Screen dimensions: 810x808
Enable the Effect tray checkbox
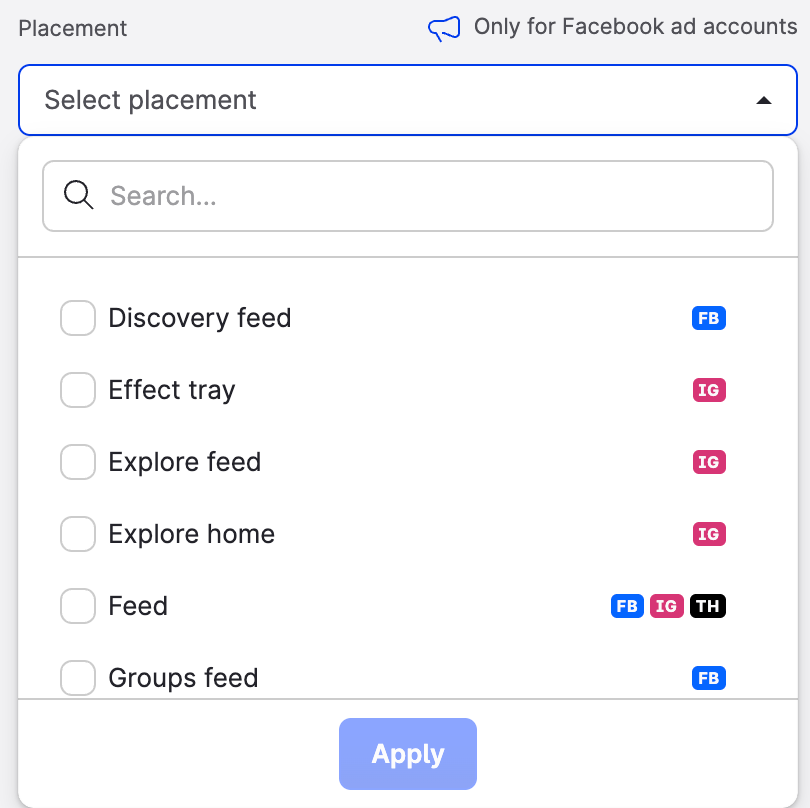[78, 390]
